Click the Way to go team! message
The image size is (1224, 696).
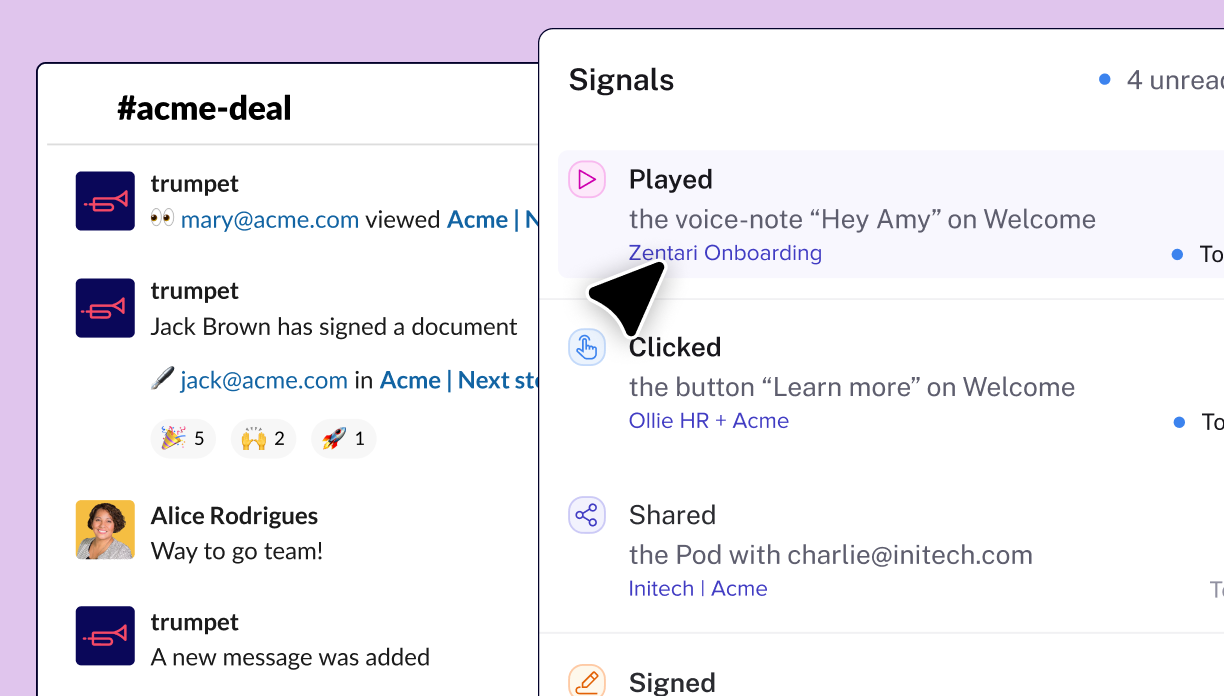click(237, 551)
